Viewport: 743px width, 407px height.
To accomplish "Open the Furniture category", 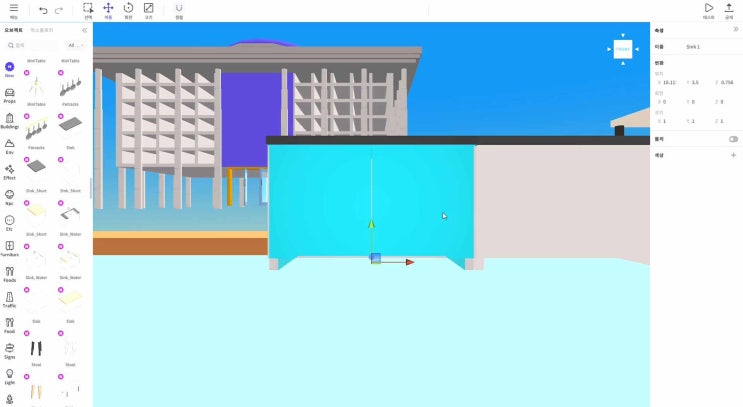I will coord(9,249).
